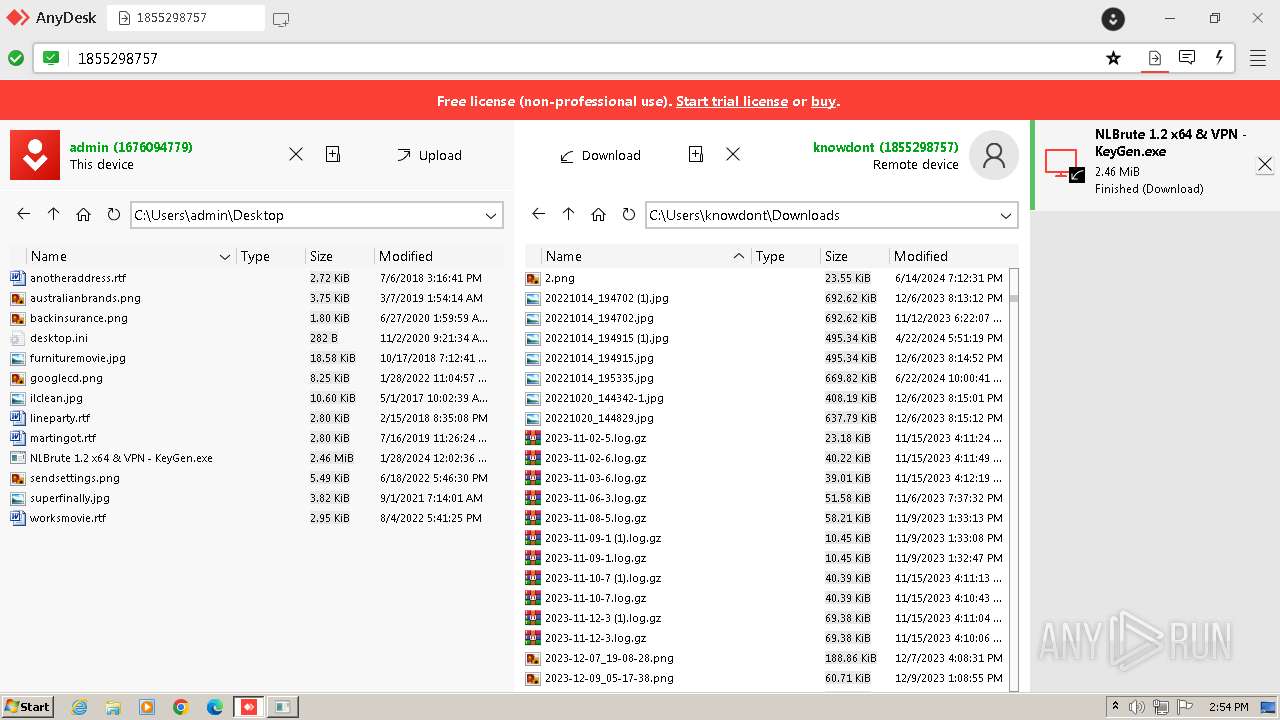Click the Upload button
Screen dimensions: 1280x720
coord(429,155)
